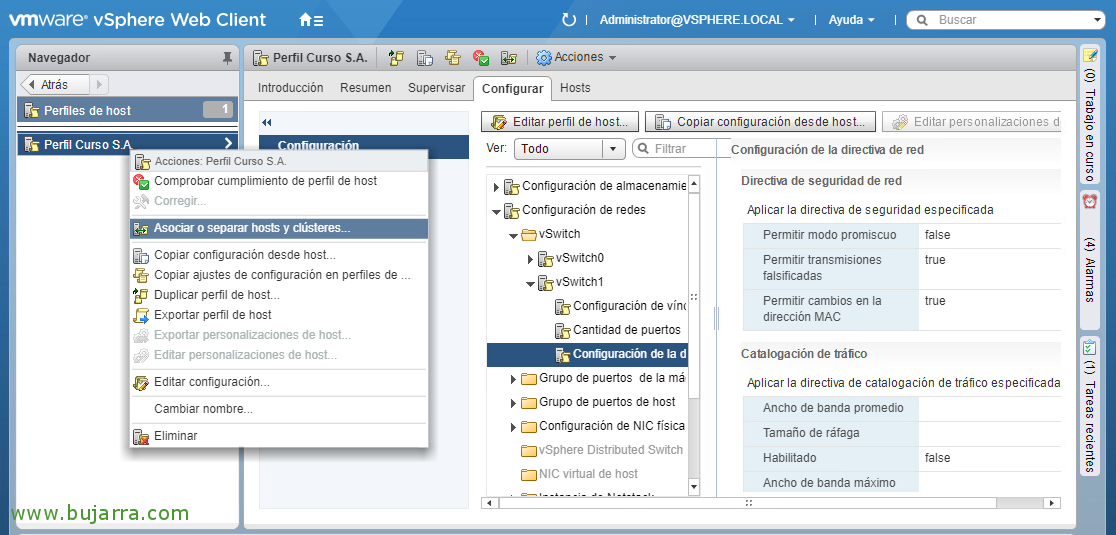Viewport: 1116px width, 535px height.
Task: Select NIC virtual de host folder
Action: (x=579, y=474)
